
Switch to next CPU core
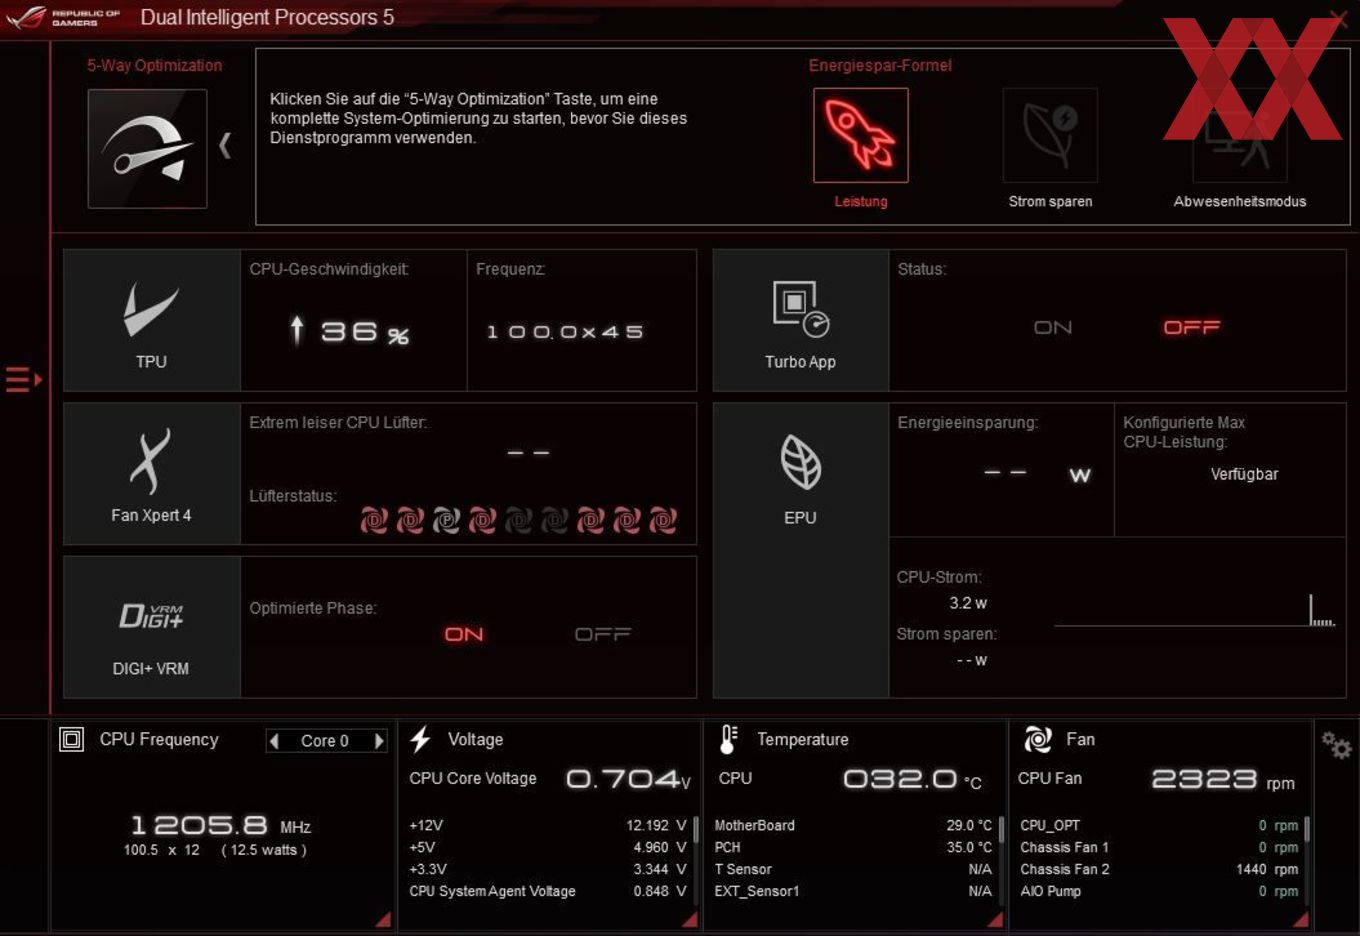point(379,741)
